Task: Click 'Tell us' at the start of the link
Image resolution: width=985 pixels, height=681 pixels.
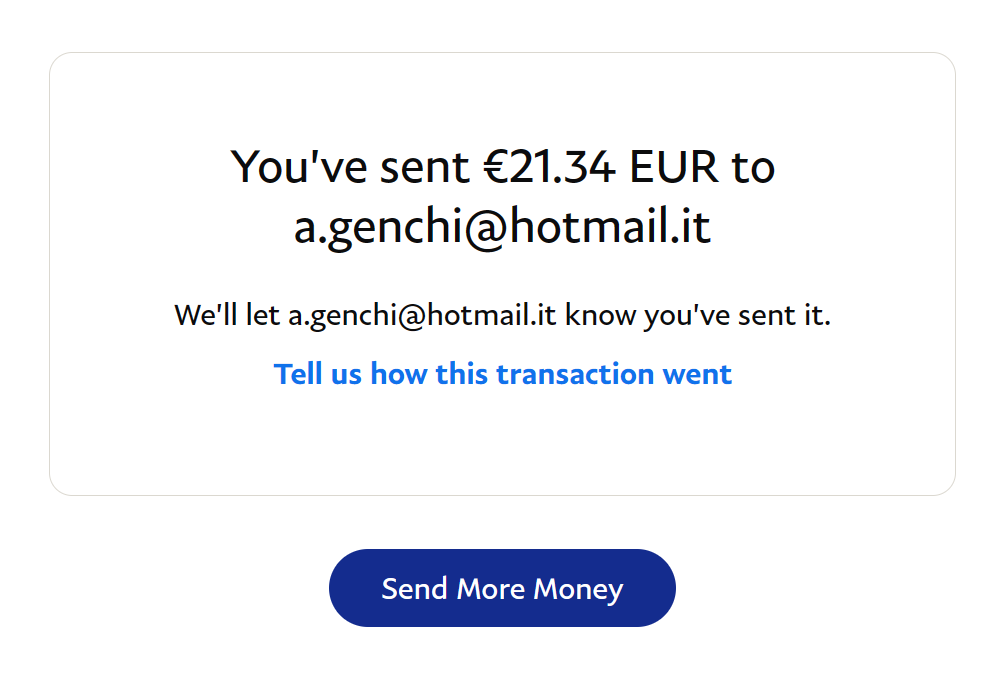Action: (317, 374)
